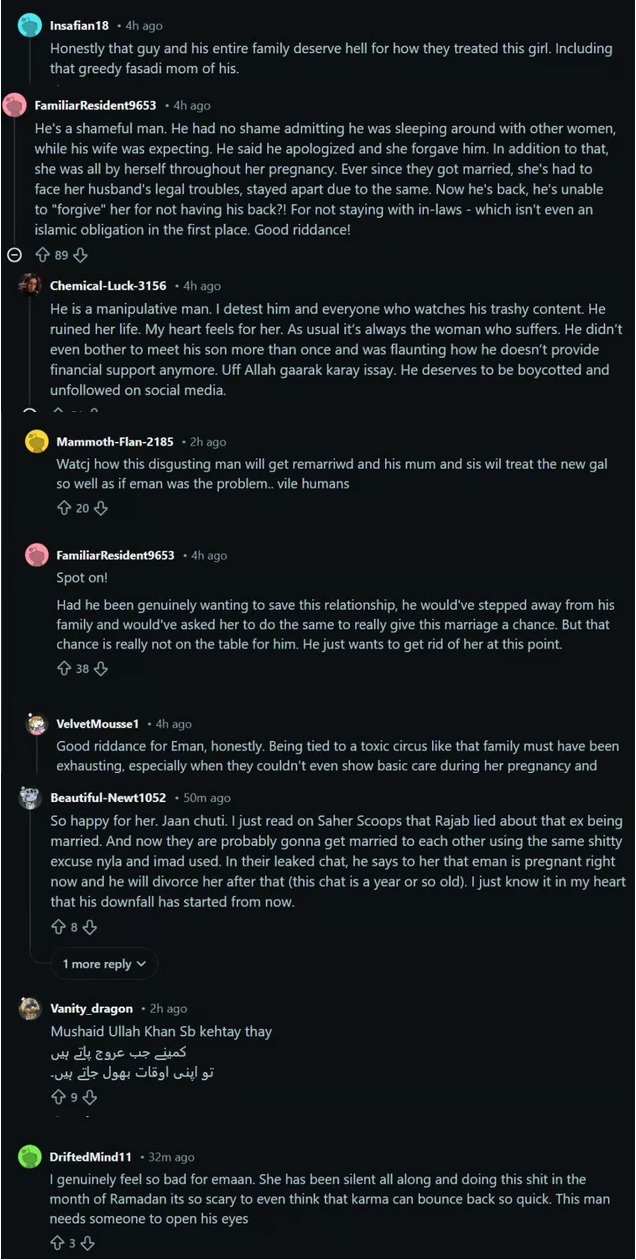Click Insafian18's teal avatar
The width and height of the screenshot is (636, 1260).
click(x=30, y=26)
